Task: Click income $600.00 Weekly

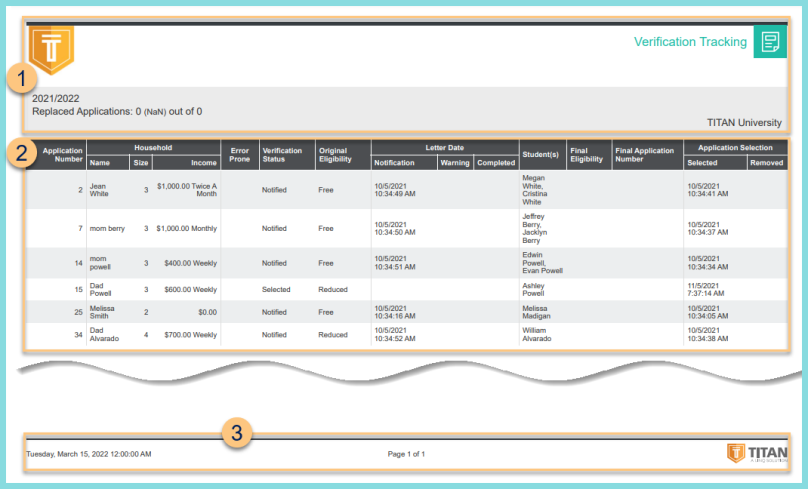Action: pos(191,290)
